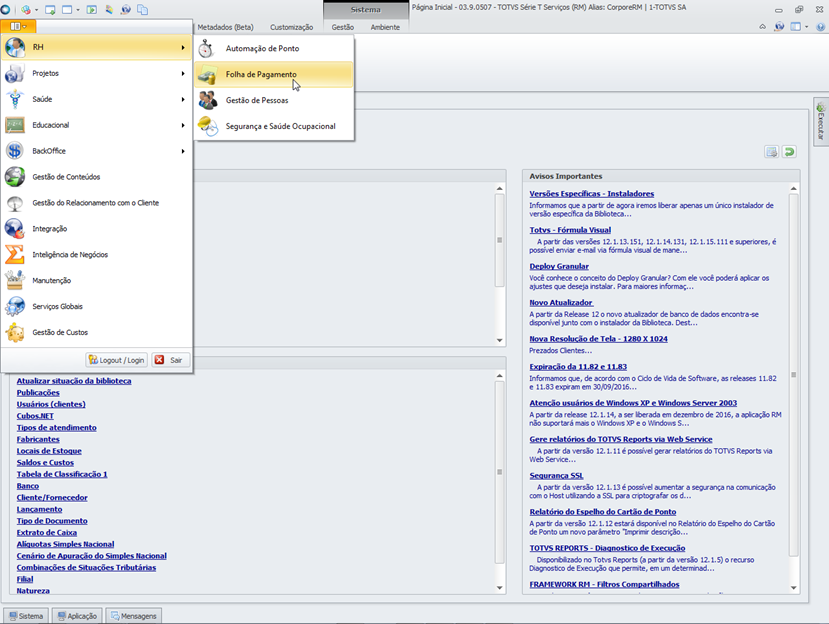Click the Serviços Globais icon
829x624 pixels.
click(x=15, y=306)
